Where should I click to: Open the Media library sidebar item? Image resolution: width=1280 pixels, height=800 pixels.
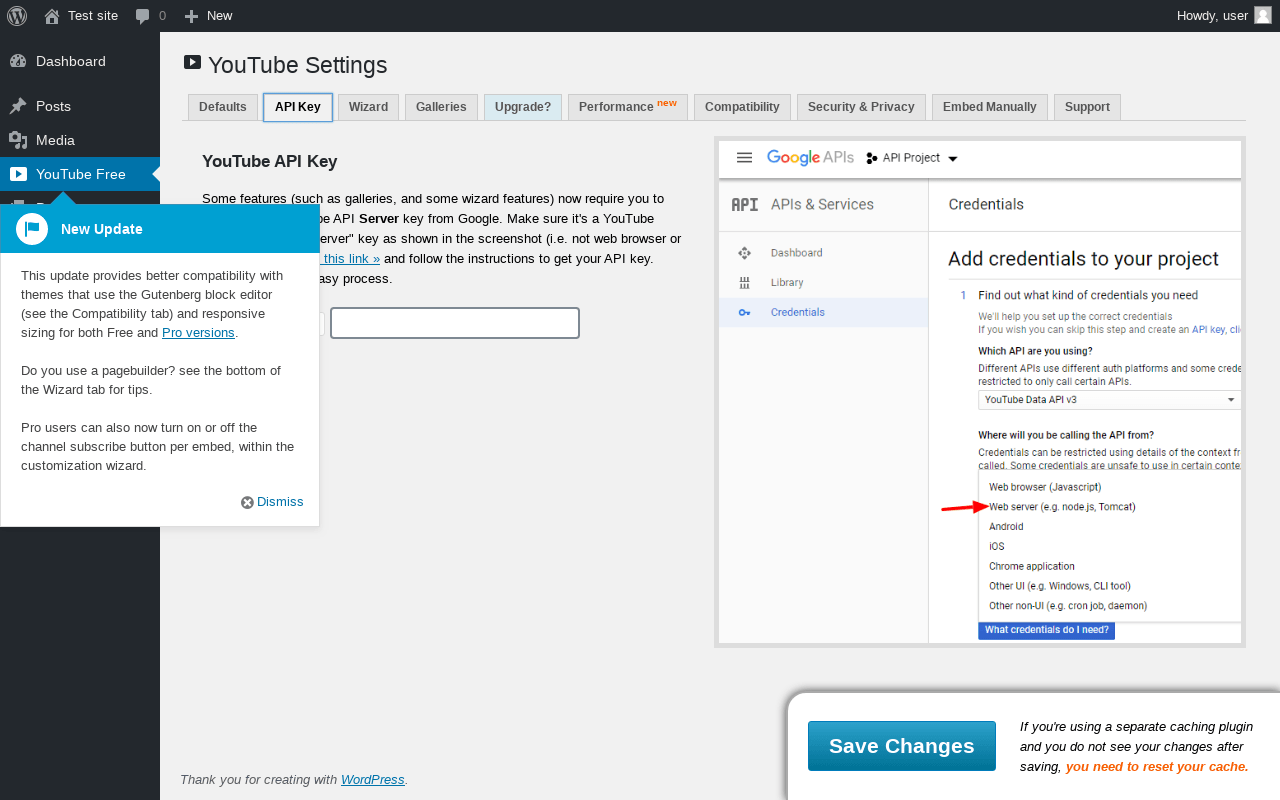[55, 140]
